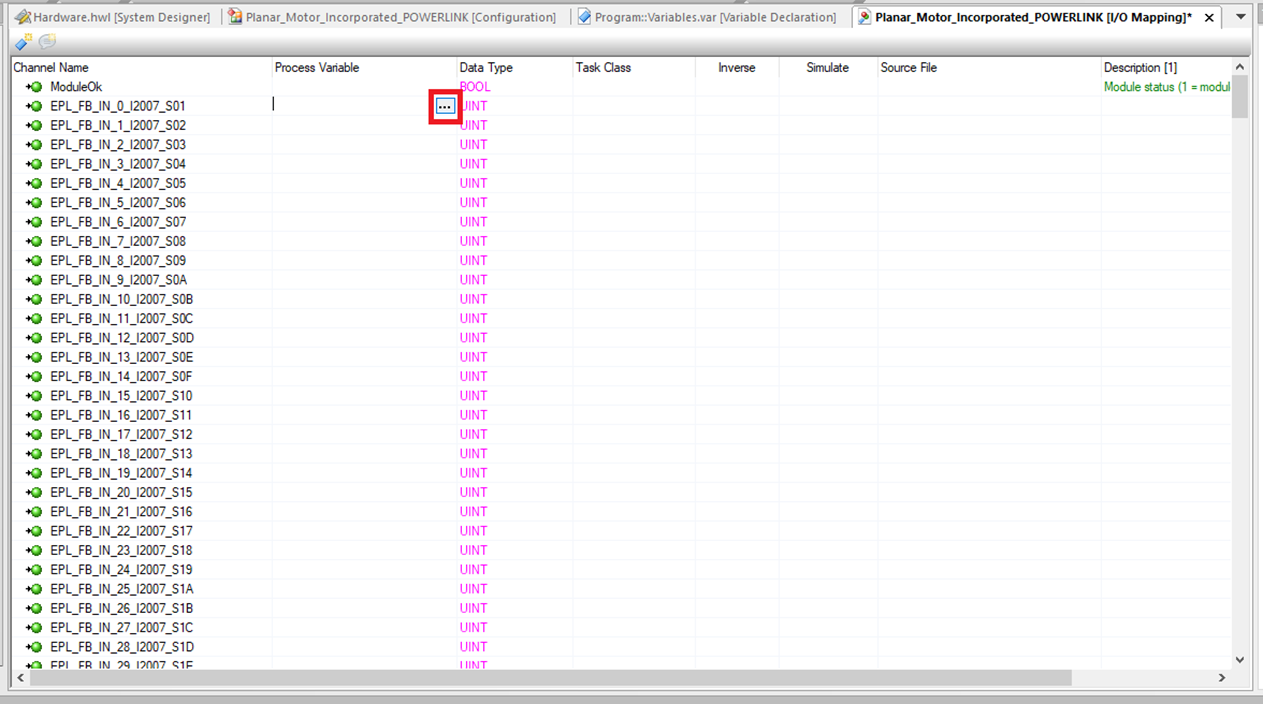This screenshot has height=704, width=1263.
Task: Click the Channel Name column header
Action: pos(51,68)
